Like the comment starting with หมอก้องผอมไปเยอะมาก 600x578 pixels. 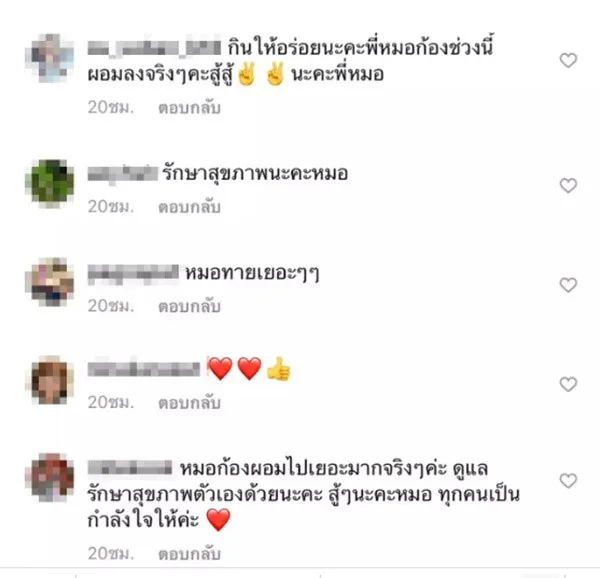(x=568, y=481)
